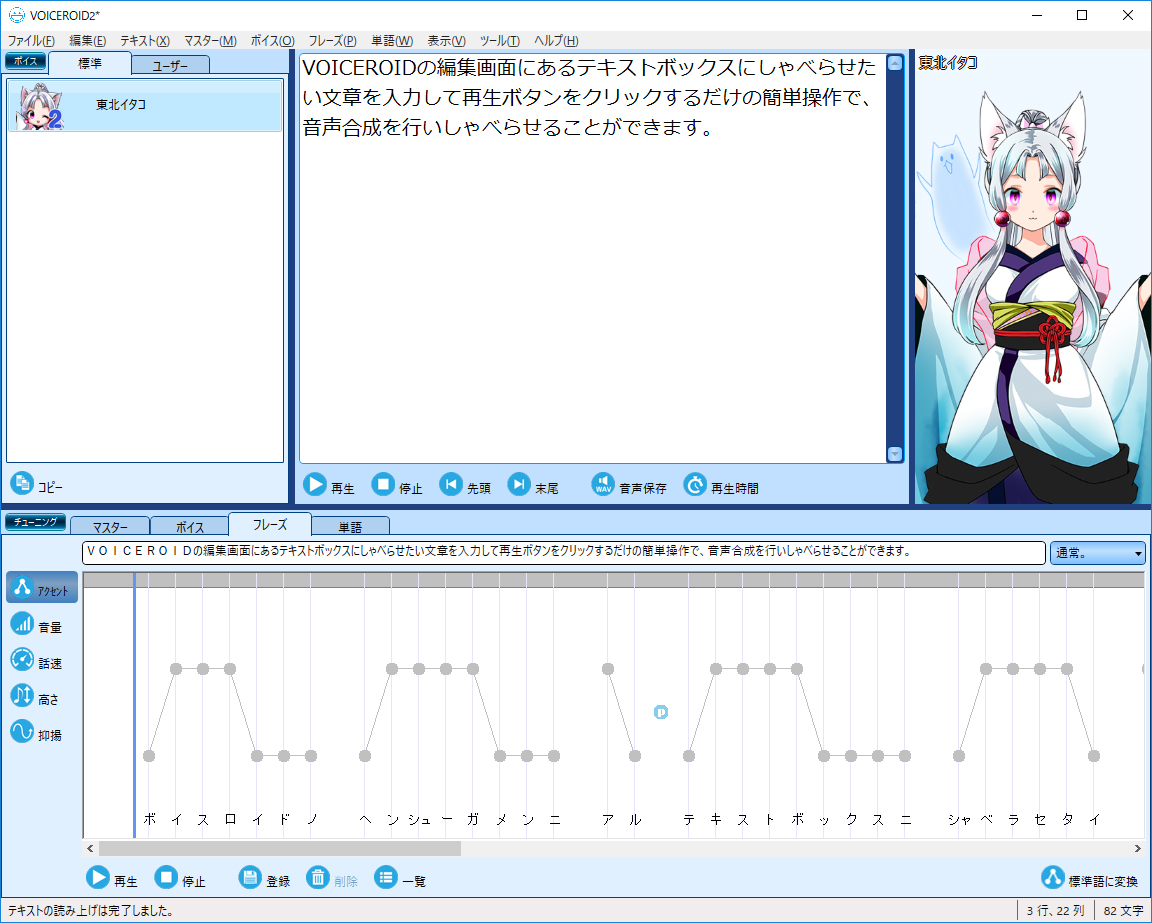Switch to the ユーザー voice tab
1152x923 pixels.
pyautogui.click(x=170, y=65)
